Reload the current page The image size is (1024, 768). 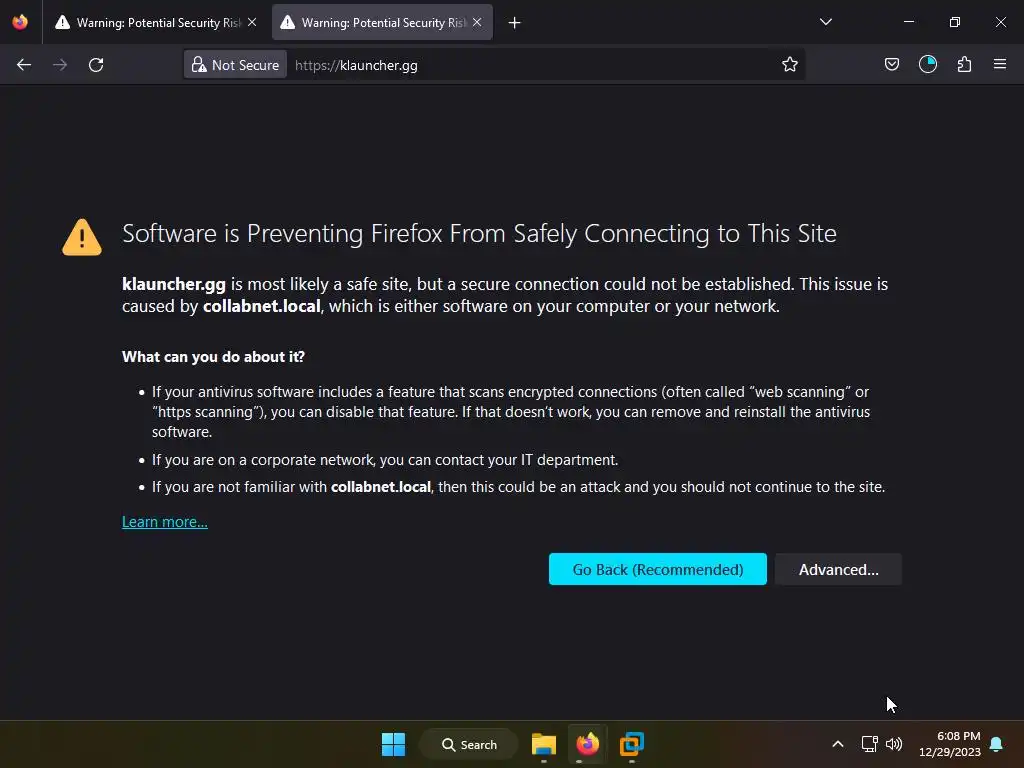[x=96, y=65]
